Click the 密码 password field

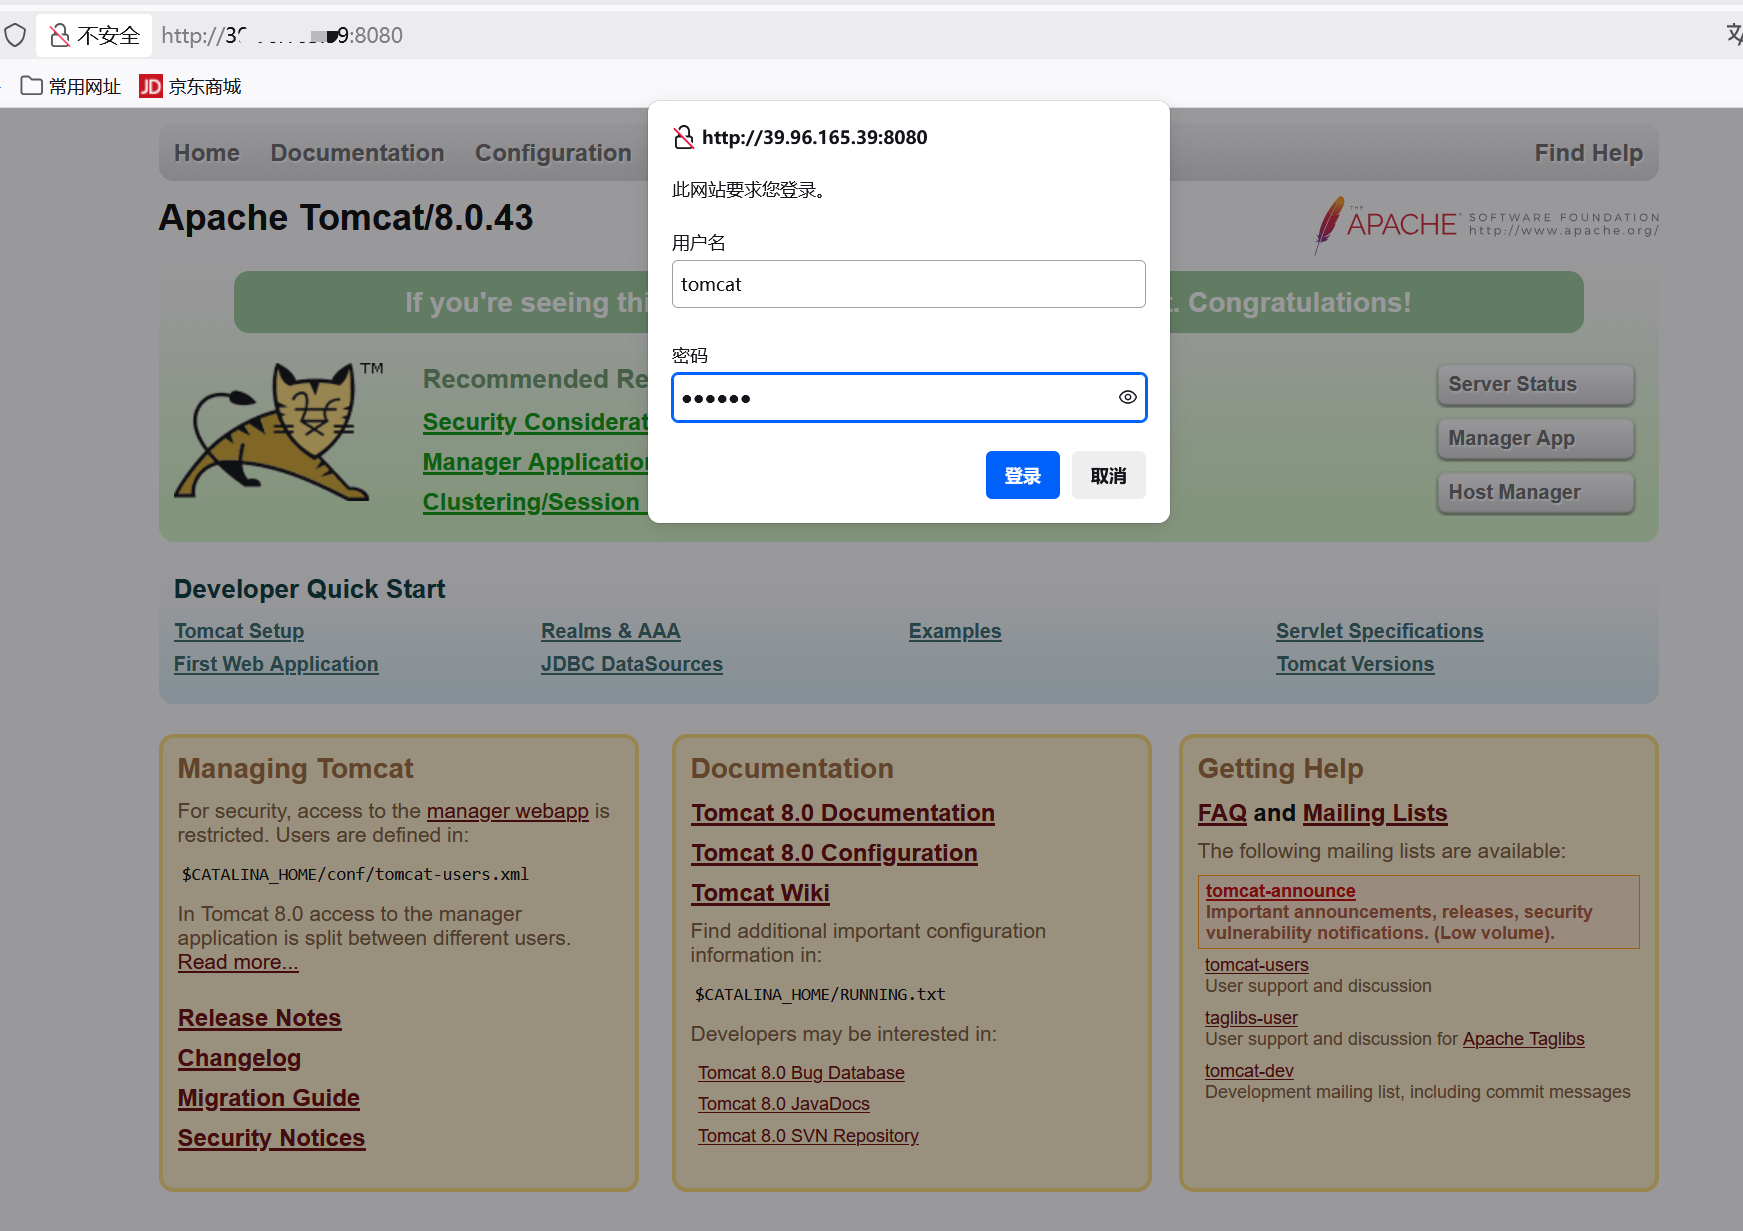pos(909,397)
